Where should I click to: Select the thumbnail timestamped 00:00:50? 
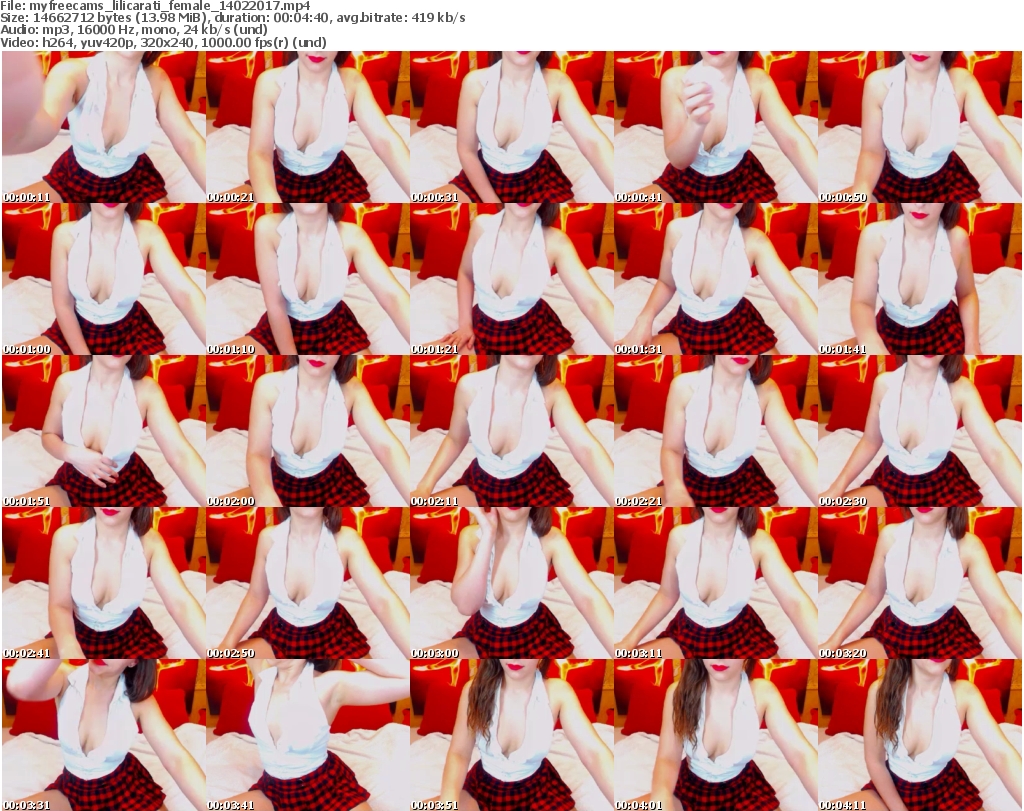[920, 127]
